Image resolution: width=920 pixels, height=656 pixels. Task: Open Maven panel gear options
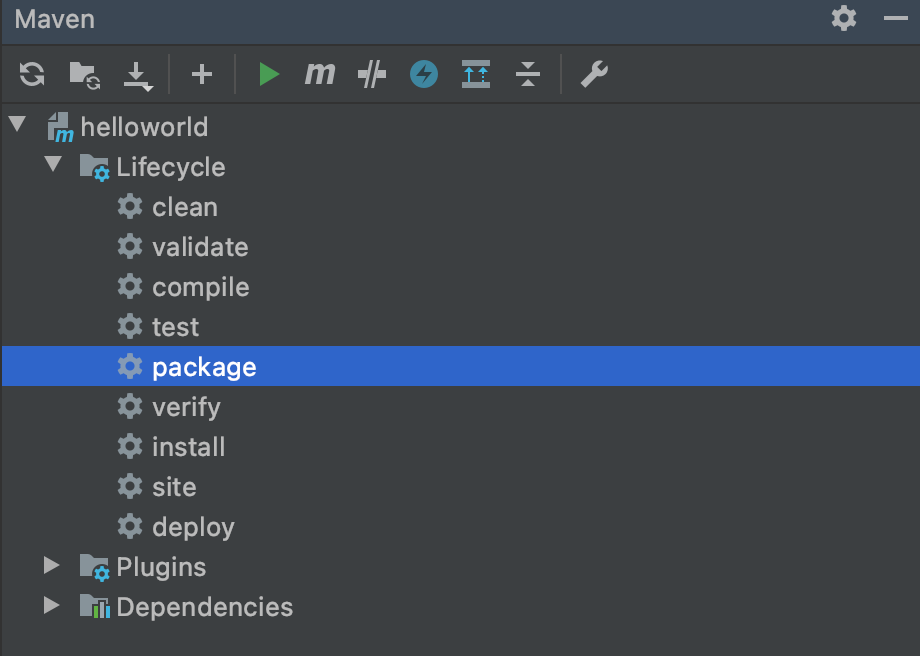click(844, 18)
